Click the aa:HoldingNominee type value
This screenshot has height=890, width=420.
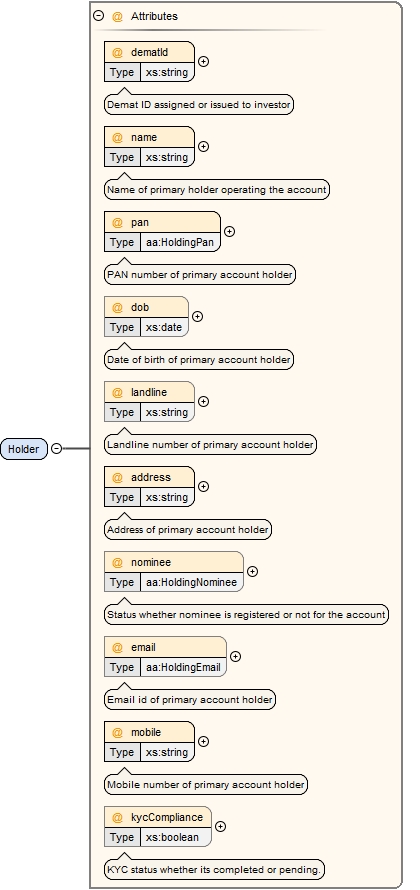pos(191,582)
